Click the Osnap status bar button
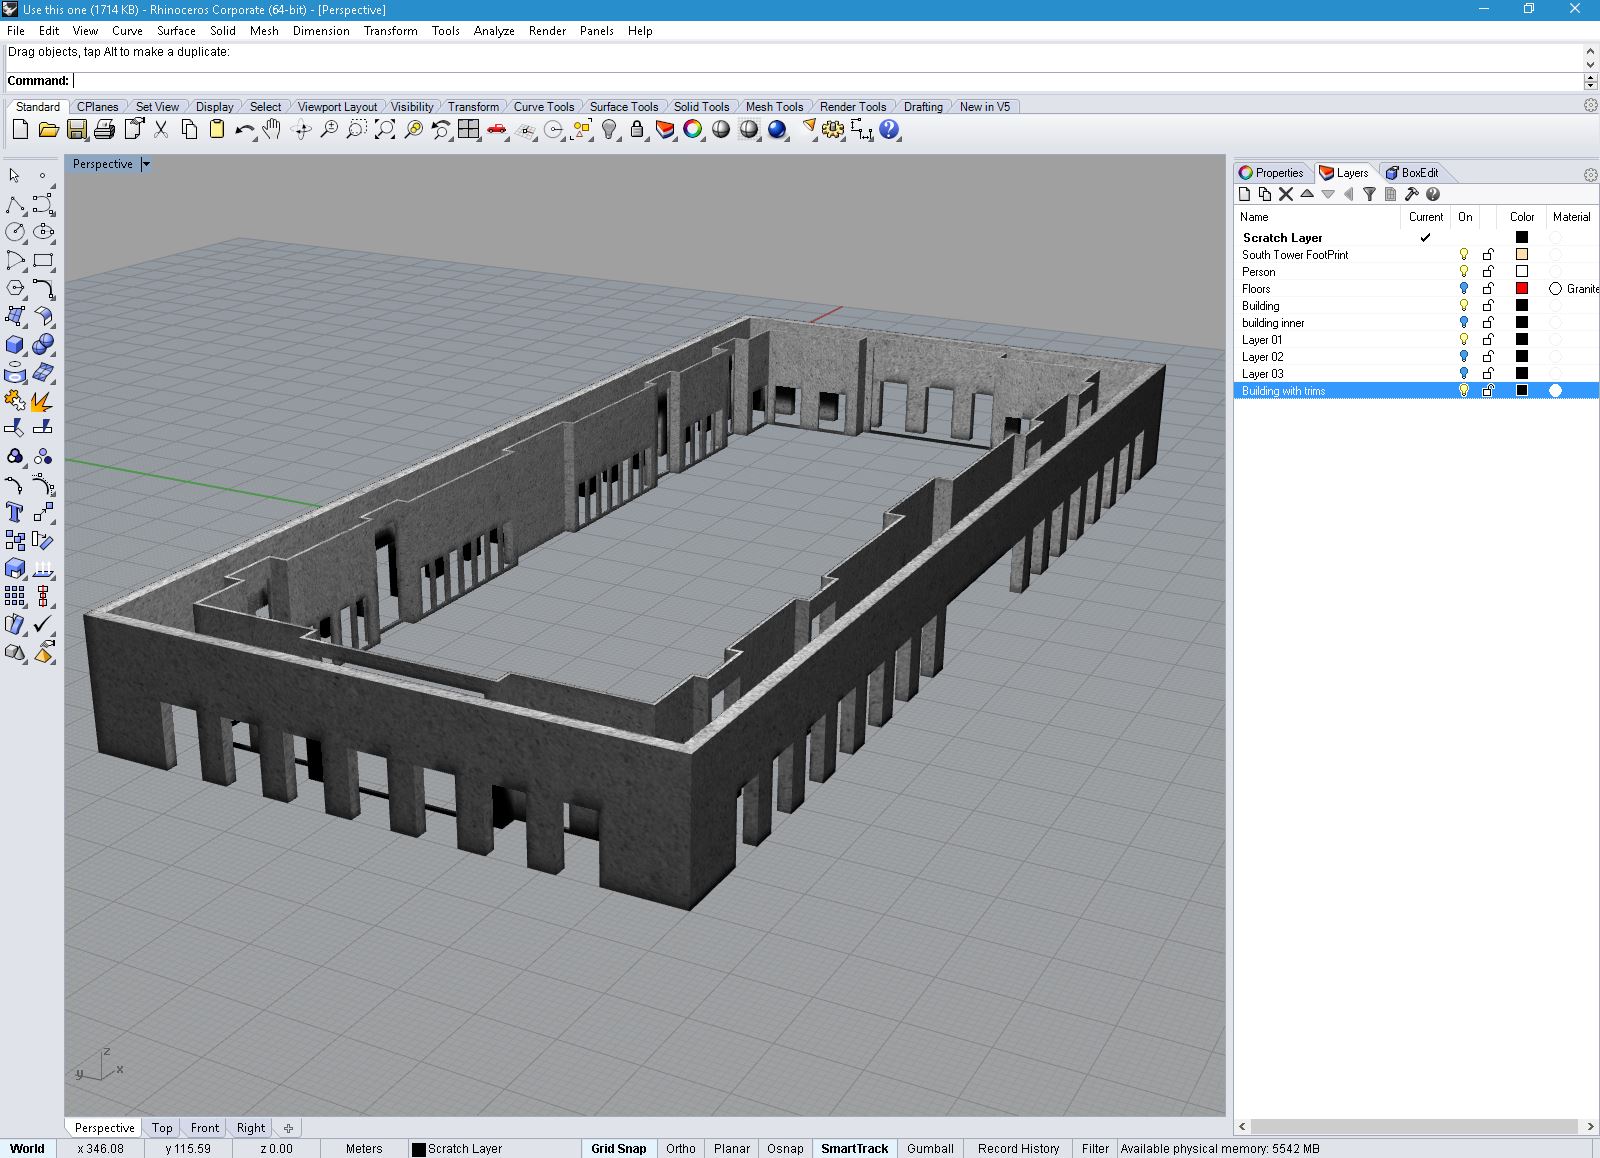This screenshot has height=1158, width=1600. pyautogui.click(x=785, y=1148)
